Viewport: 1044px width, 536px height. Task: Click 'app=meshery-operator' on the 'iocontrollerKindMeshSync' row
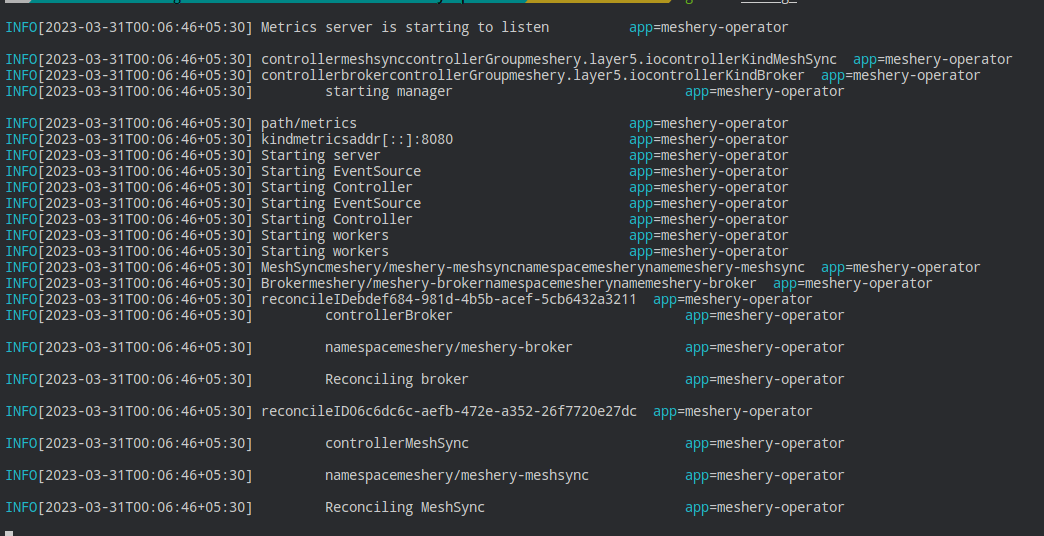point(932,59)
